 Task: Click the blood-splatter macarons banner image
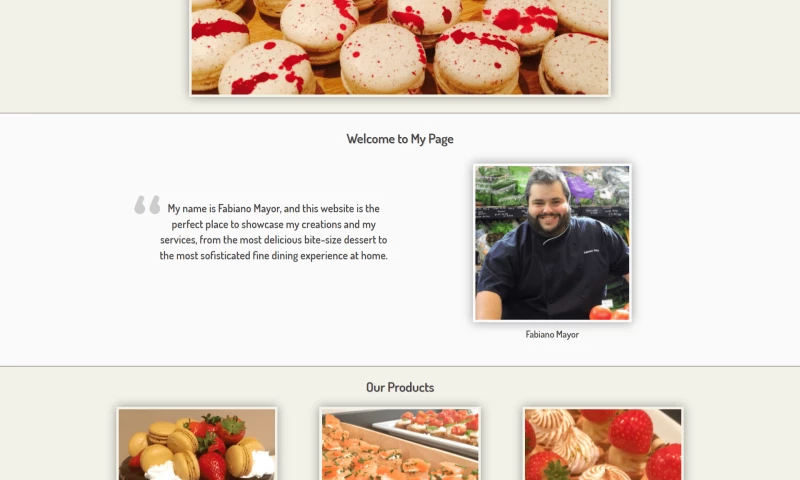pyautogui.click(x=400, y=47)
